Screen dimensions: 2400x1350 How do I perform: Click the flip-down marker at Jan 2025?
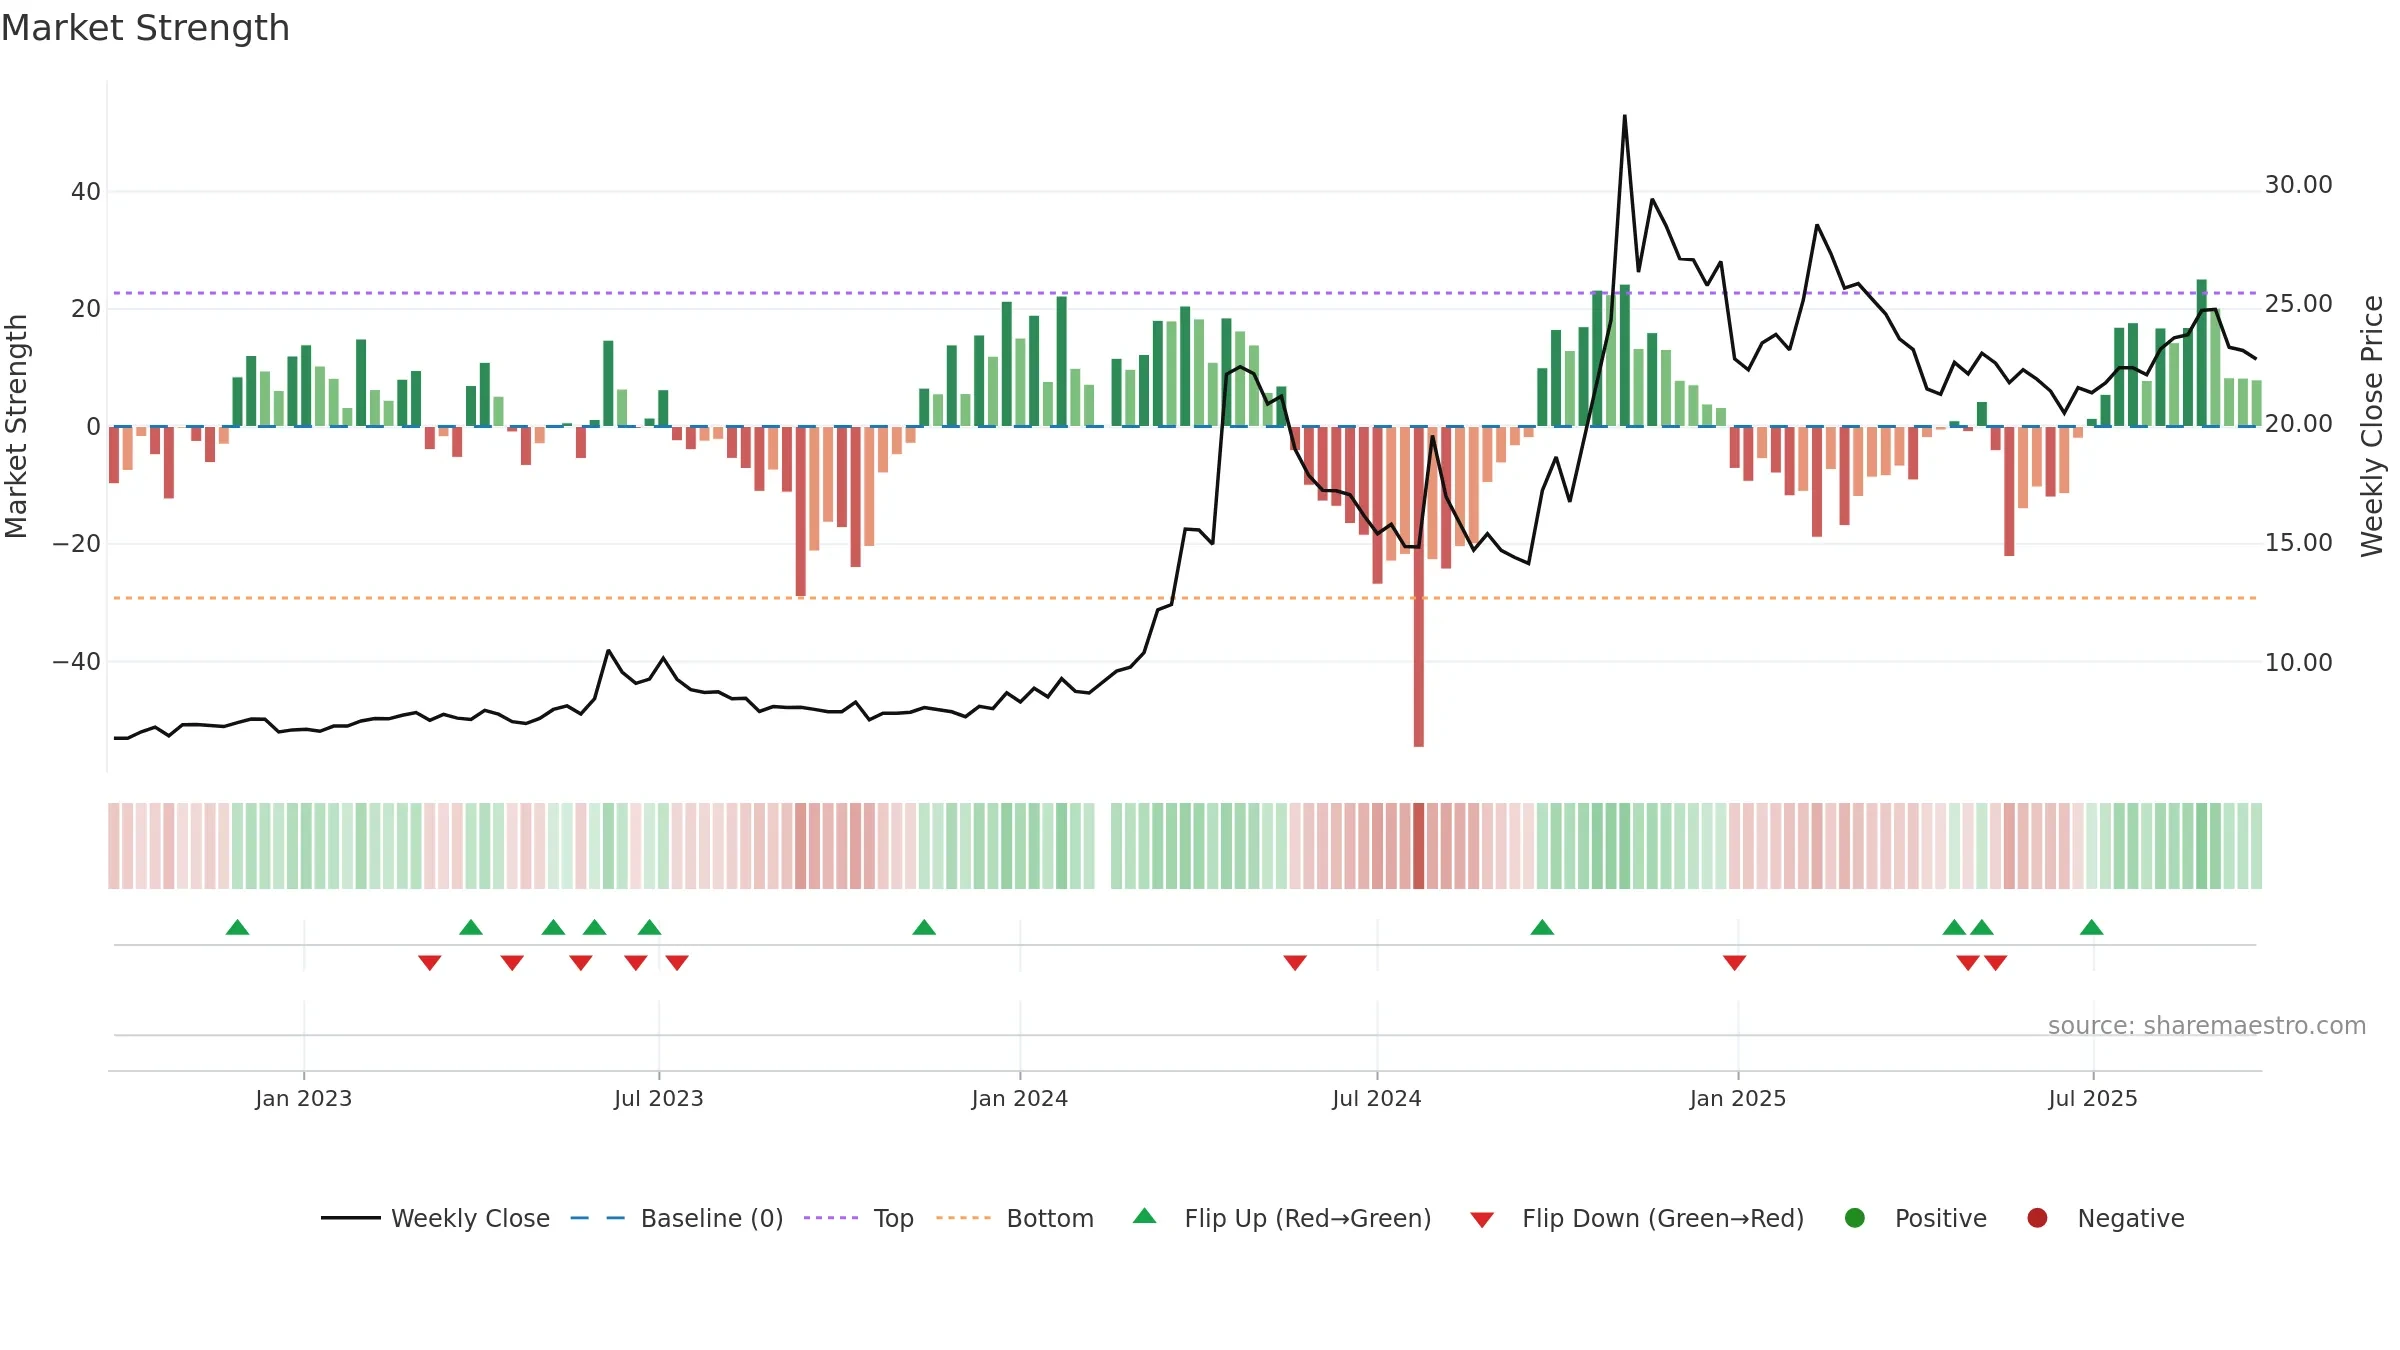(x=1735, y=963)
